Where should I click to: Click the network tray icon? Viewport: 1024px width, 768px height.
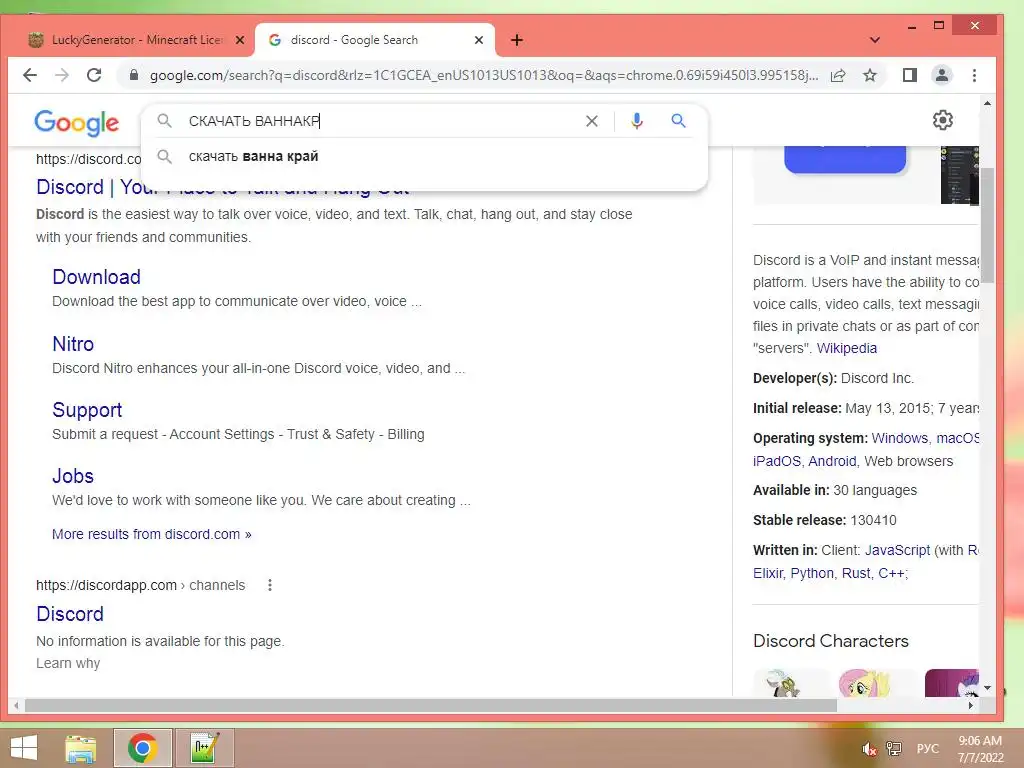[893, 749]
